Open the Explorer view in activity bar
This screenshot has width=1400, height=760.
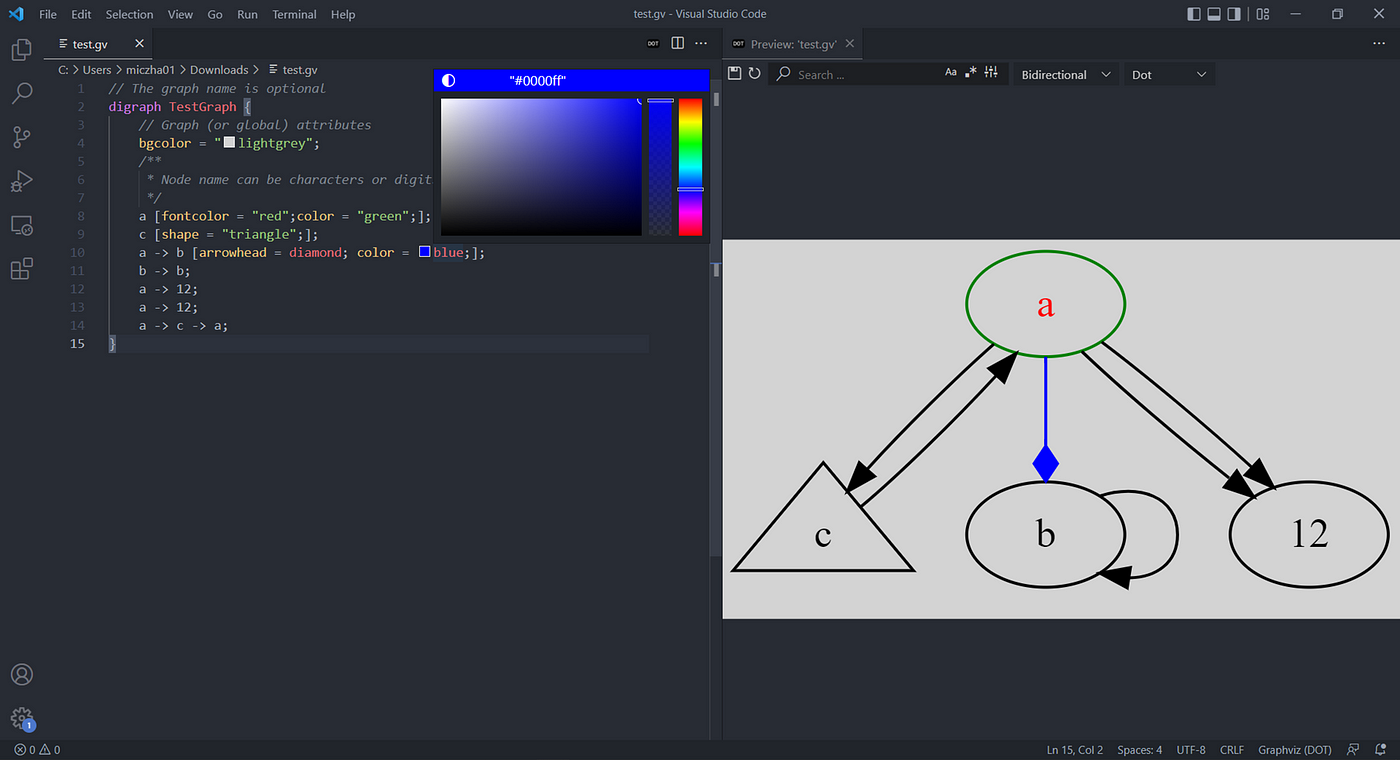pyautogui.click(x=21, y=50)
